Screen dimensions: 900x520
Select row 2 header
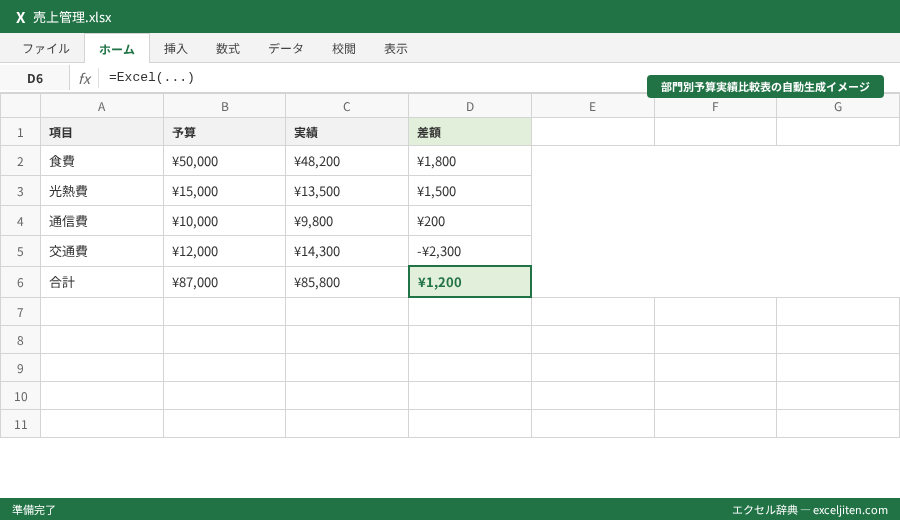click(21, 161)
